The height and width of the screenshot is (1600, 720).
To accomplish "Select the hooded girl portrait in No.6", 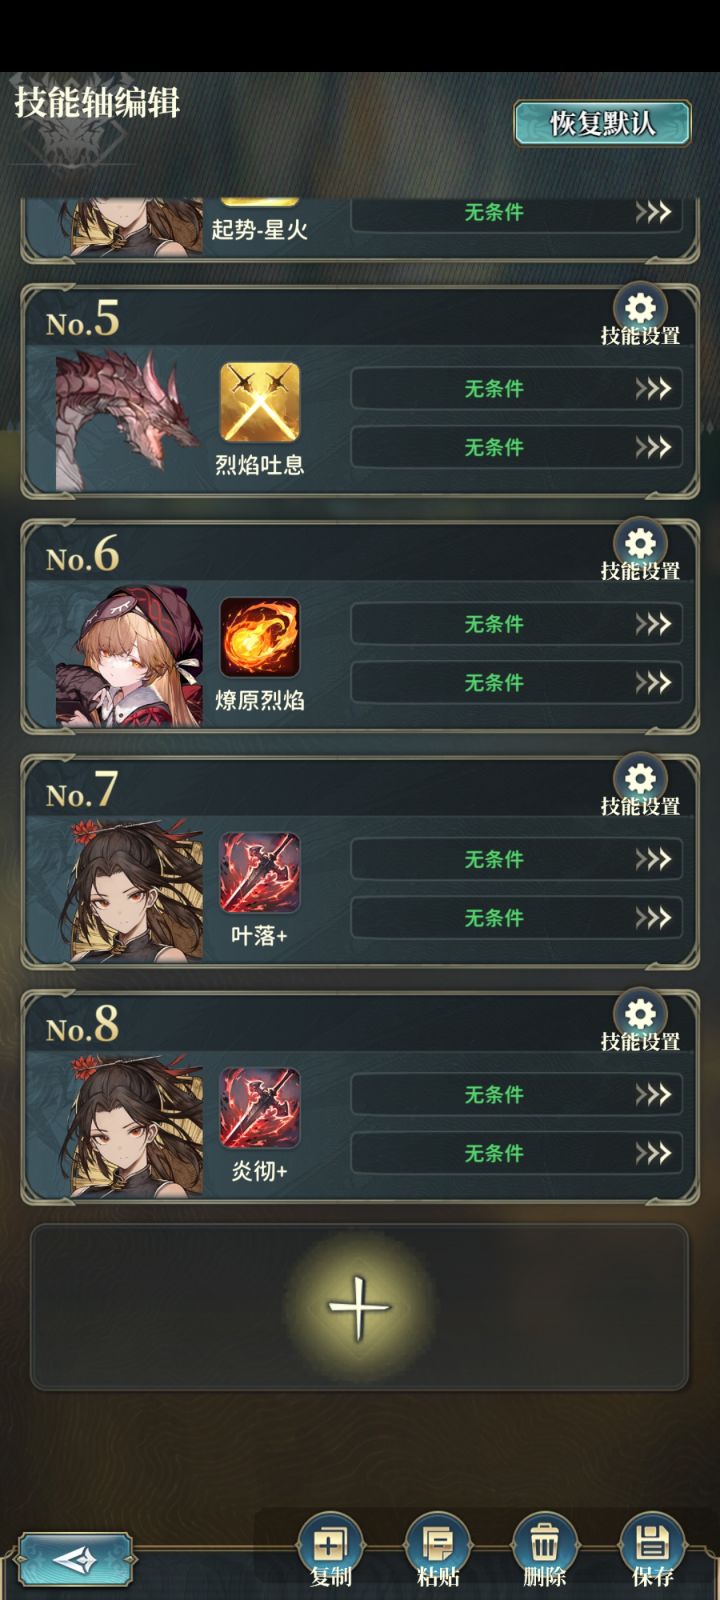I will [128, 655].
